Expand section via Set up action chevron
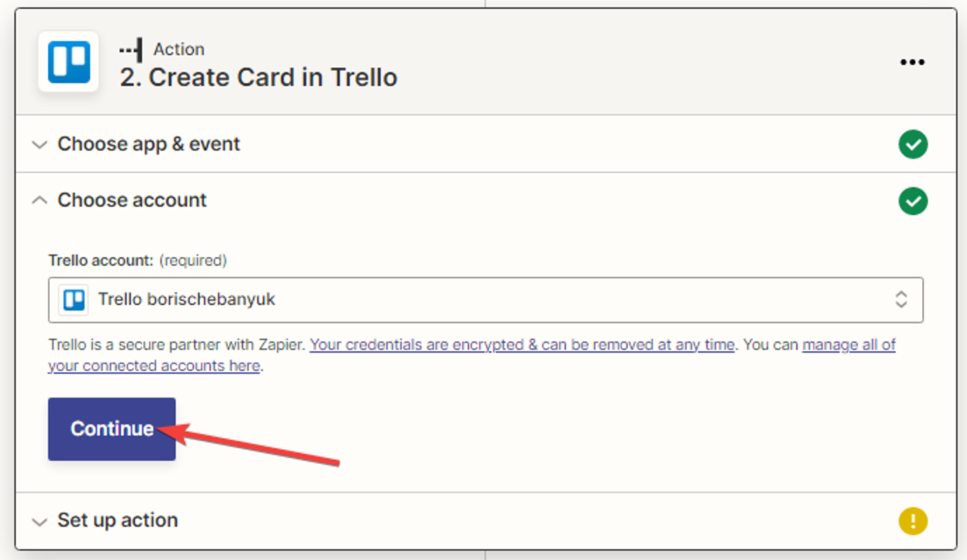 tap(39, 522)
